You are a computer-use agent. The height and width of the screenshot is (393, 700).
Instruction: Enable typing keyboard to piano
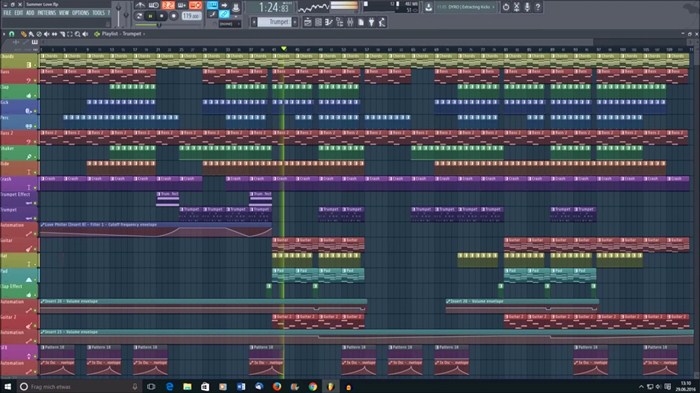(x=212, y=5)
